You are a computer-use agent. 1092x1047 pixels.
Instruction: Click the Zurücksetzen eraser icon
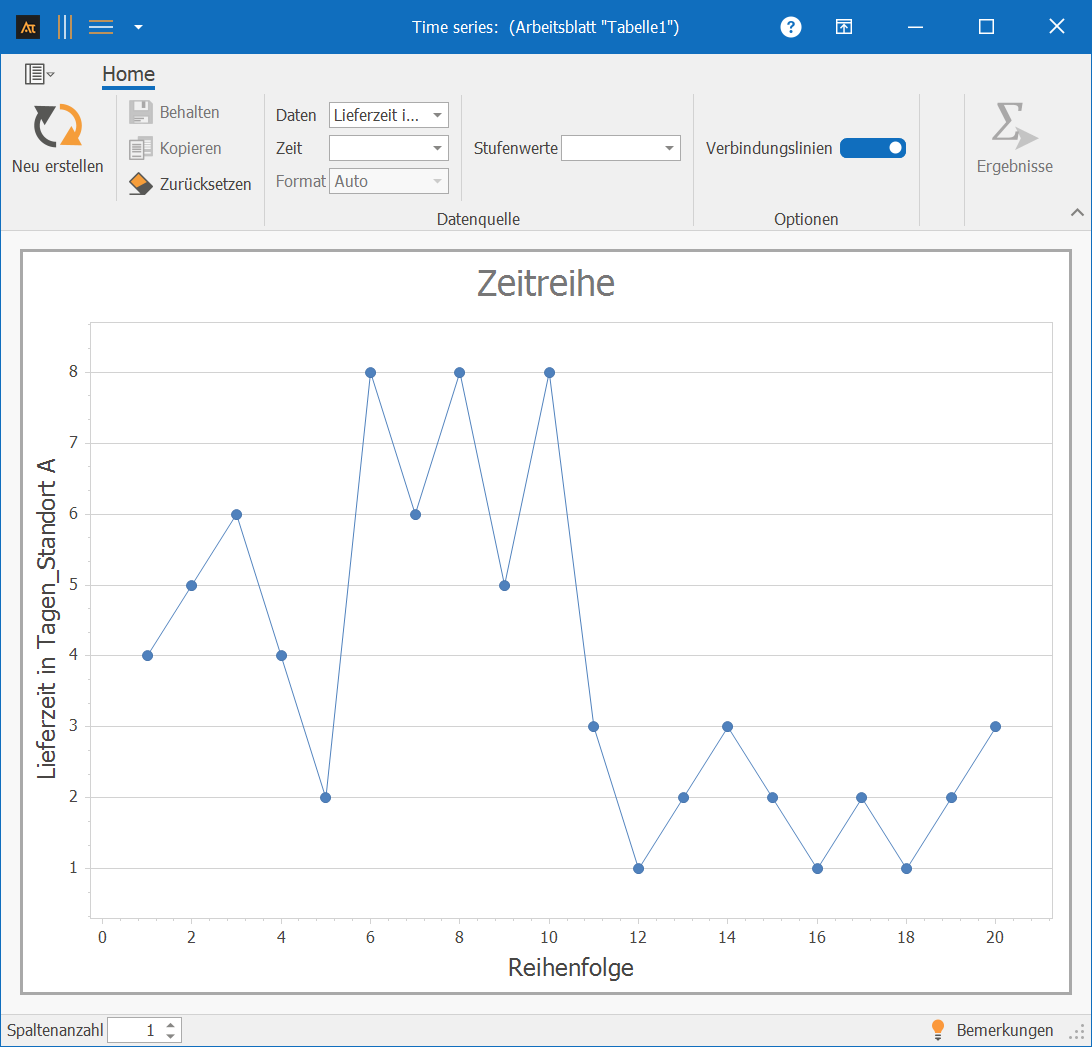pos(141,184)
